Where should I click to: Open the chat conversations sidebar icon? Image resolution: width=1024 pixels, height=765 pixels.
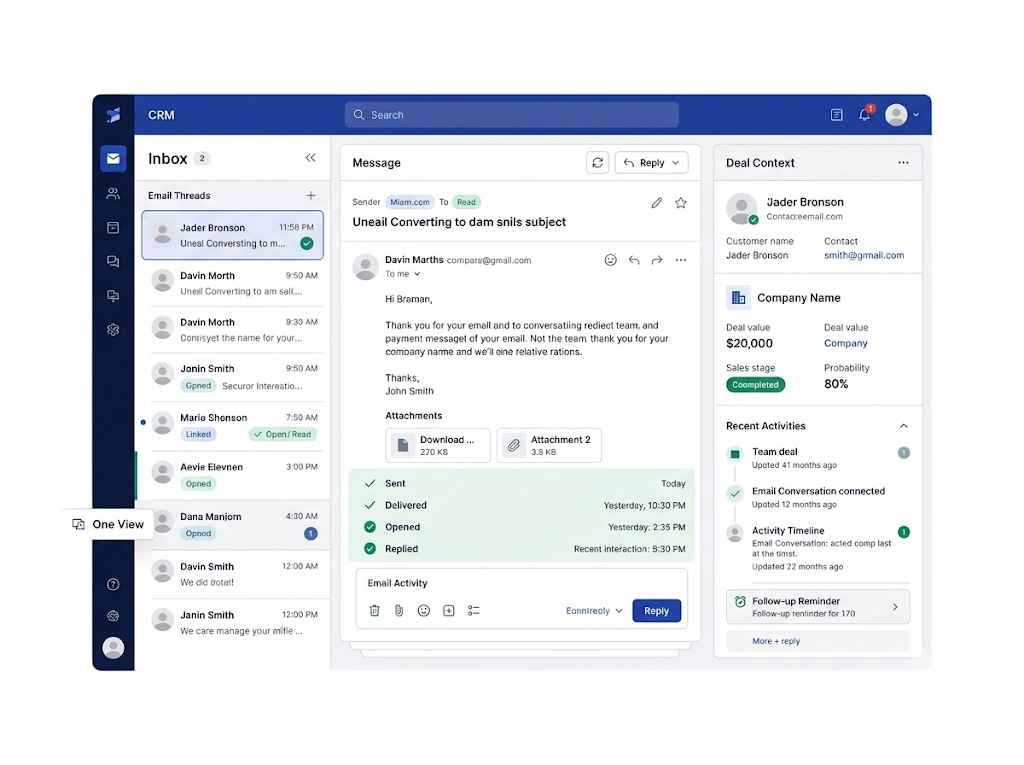(x=113, y=261)
